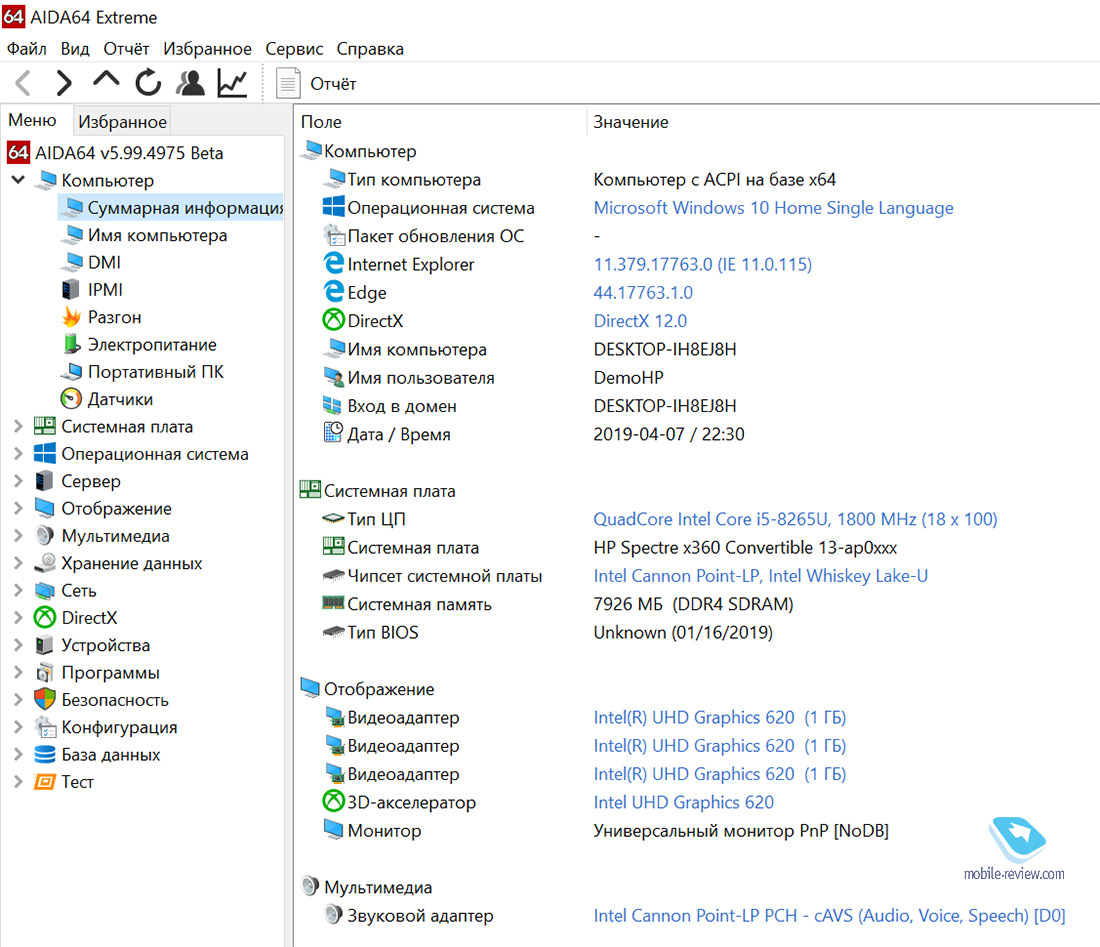Screen dimensions: 1100x947
Task: Open the Файл menu
Action: pyautogui.click(x=27, y=49)
